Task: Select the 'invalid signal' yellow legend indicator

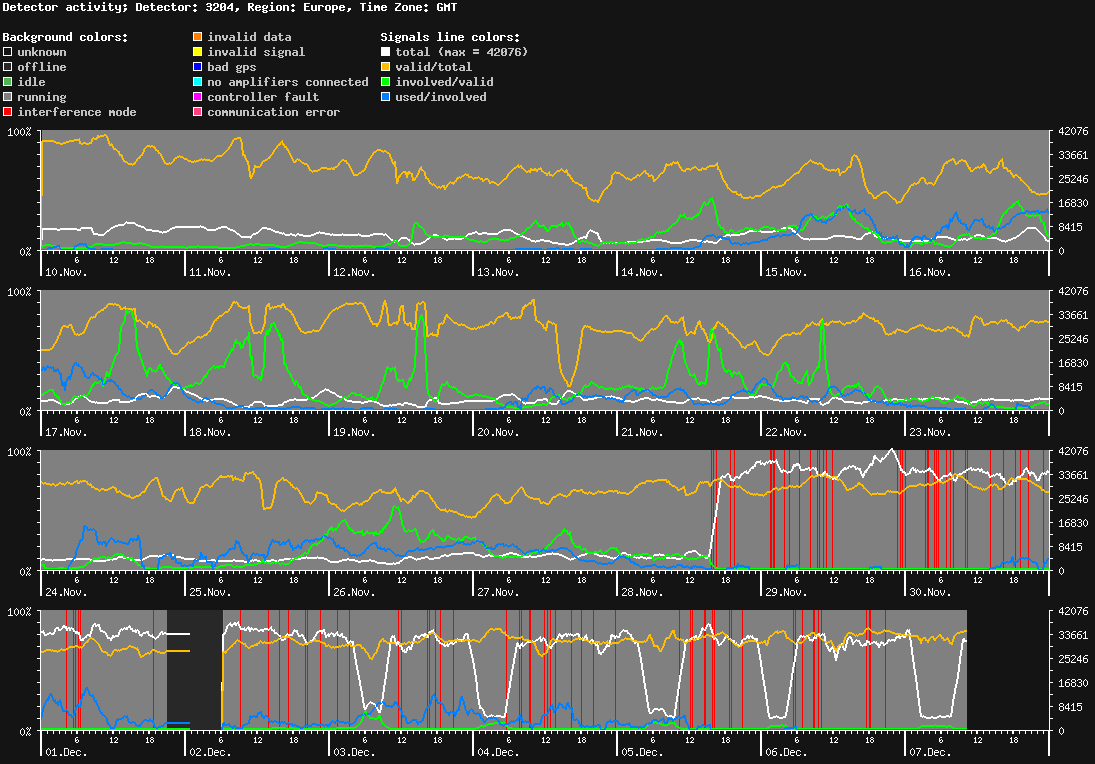Action: pyautogui.click(x=197, y=51)
